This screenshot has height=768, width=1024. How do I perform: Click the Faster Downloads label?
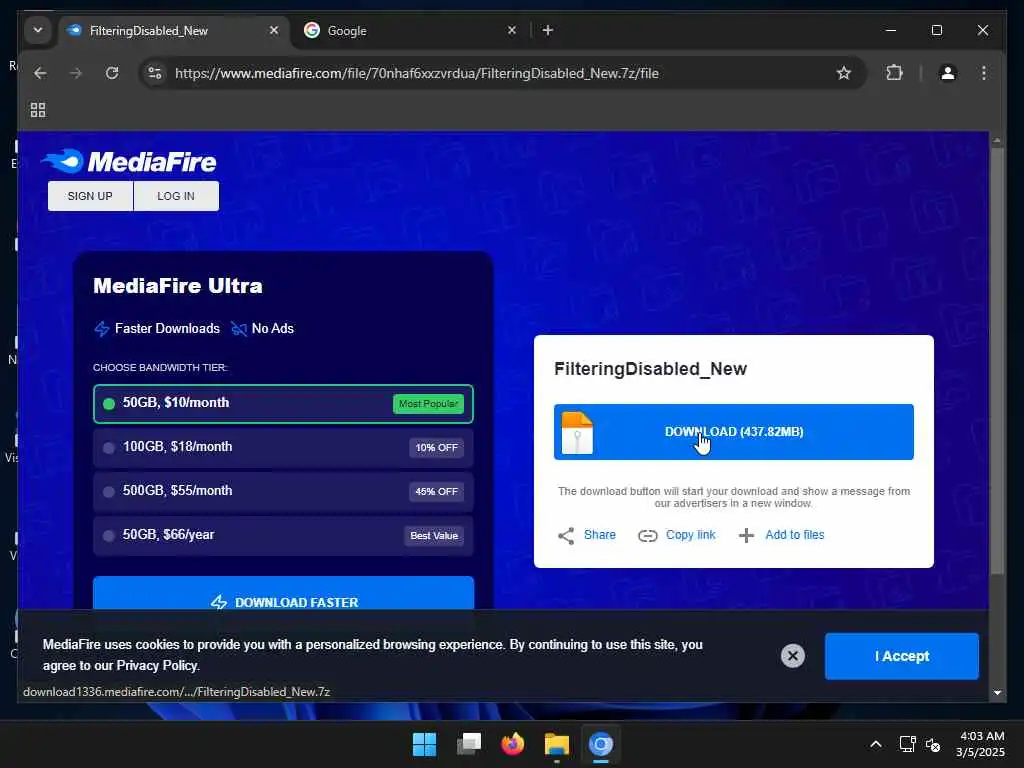click(167, 328)
